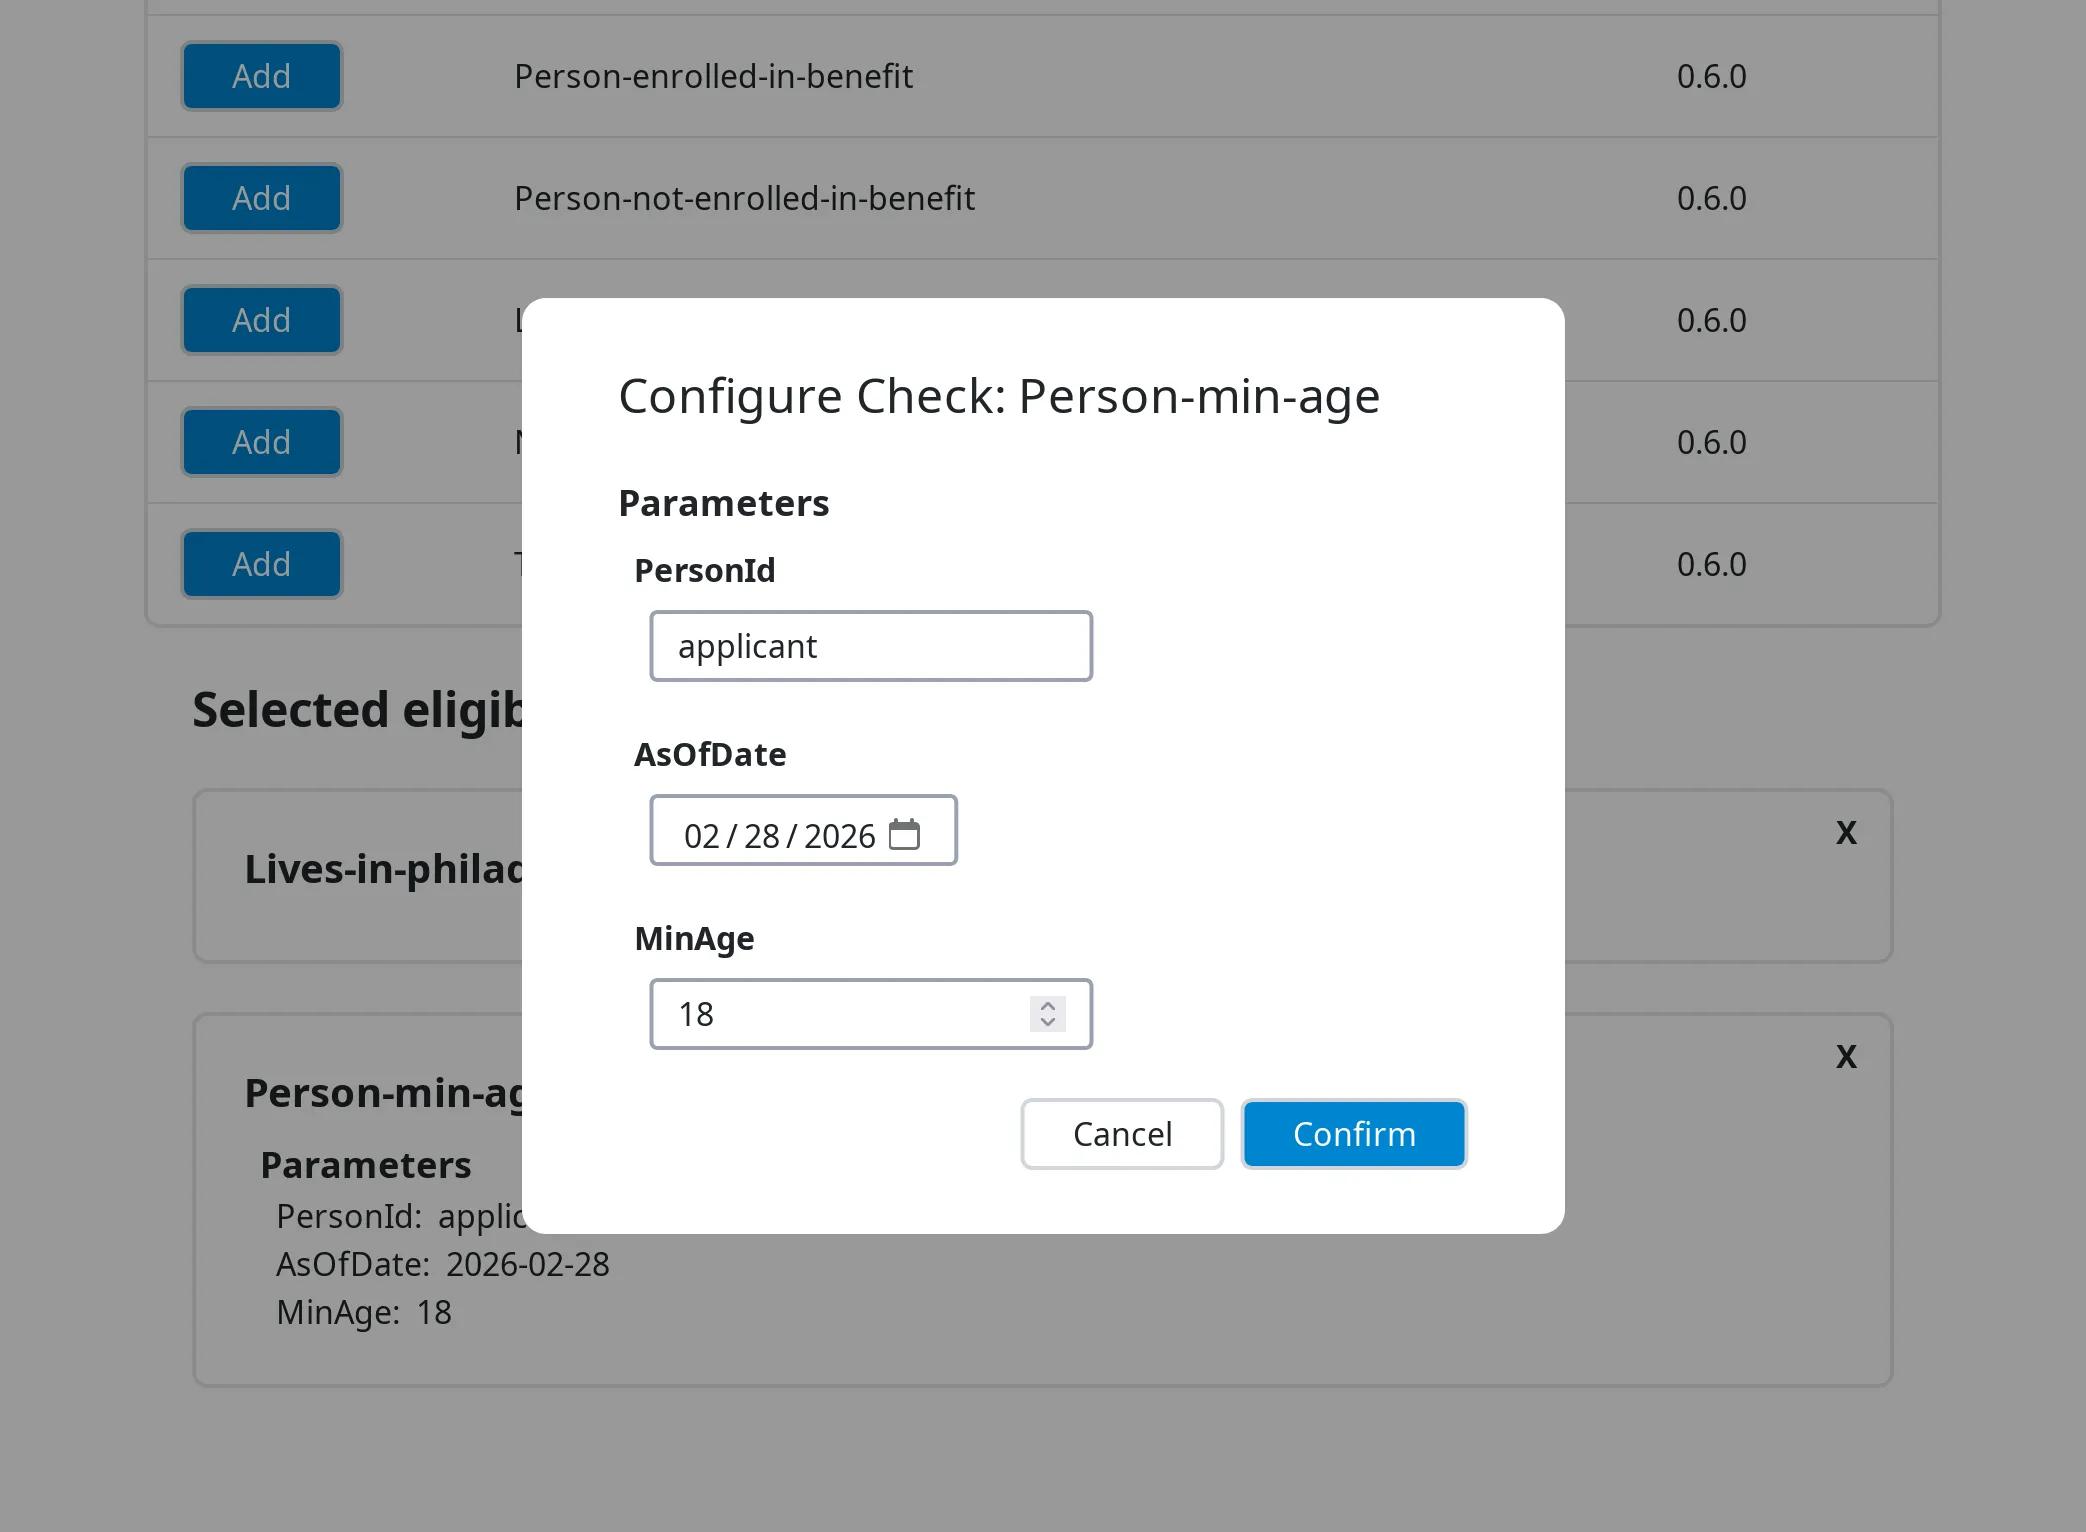This screenshot has height=1532, width=2086.
Task: Click Add on the third check row
Action: [261, 319]
